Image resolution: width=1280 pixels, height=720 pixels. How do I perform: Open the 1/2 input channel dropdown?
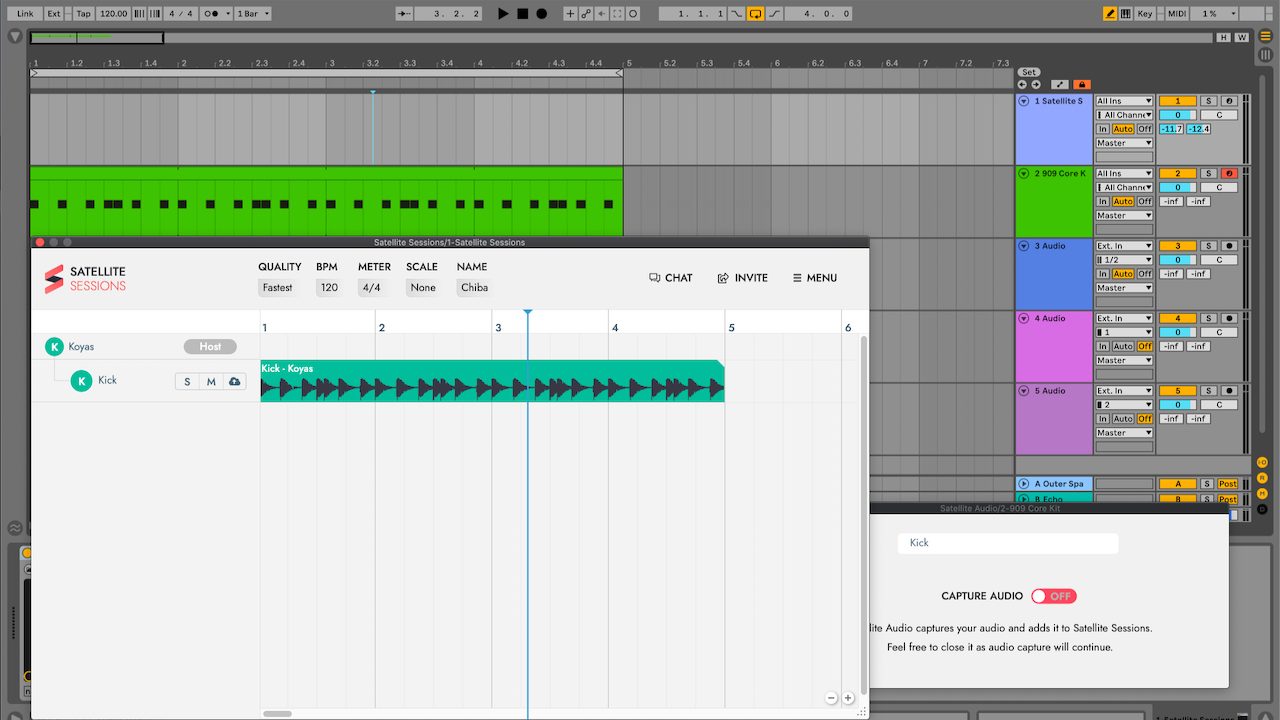(x=1124, y=260)
